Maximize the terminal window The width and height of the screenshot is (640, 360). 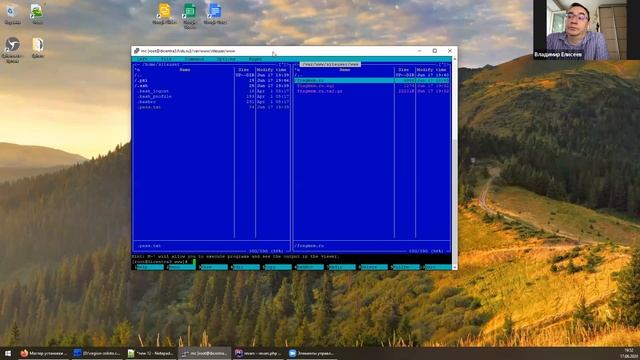(435, 51)
